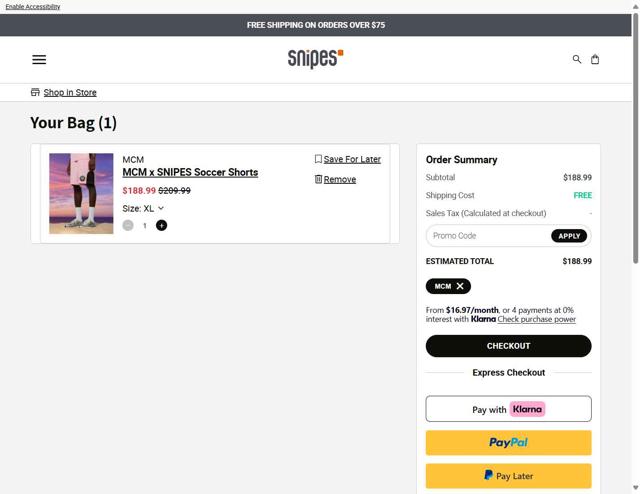Click the Sales Tax (Calculated at checkout) label

tap(486, 213)
